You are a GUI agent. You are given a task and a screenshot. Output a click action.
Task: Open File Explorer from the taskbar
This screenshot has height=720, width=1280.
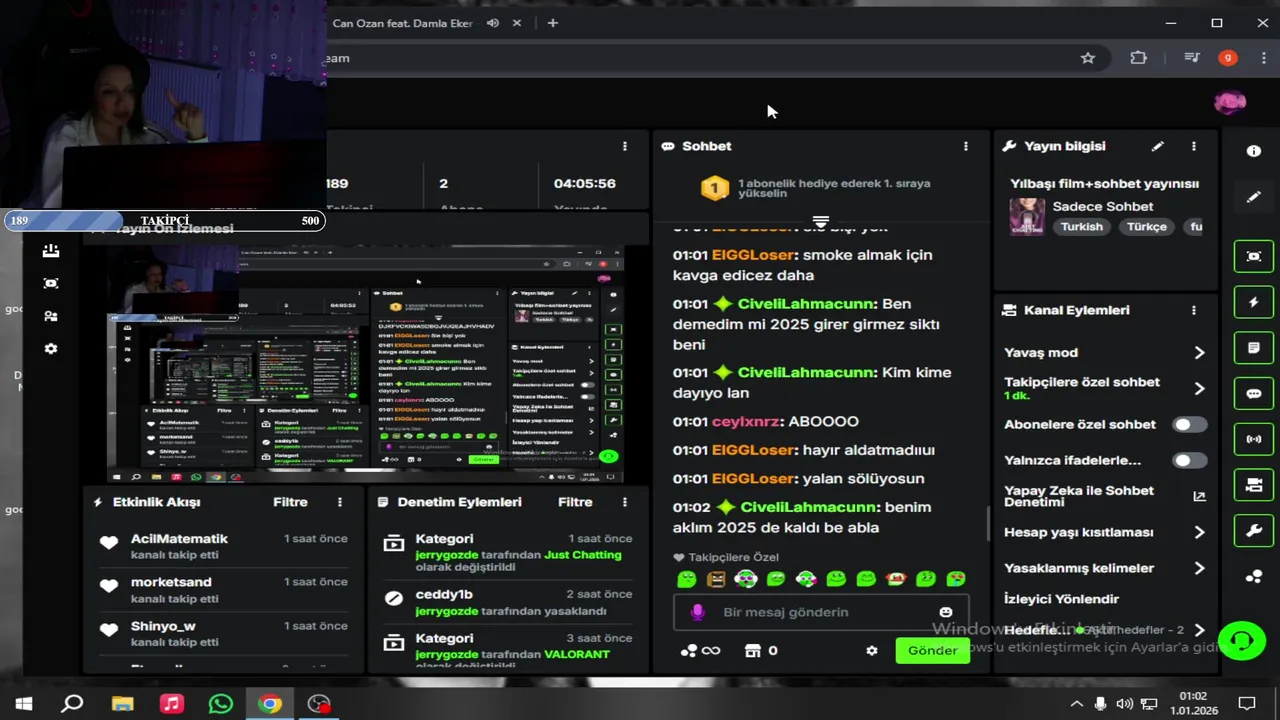(122, 704)
